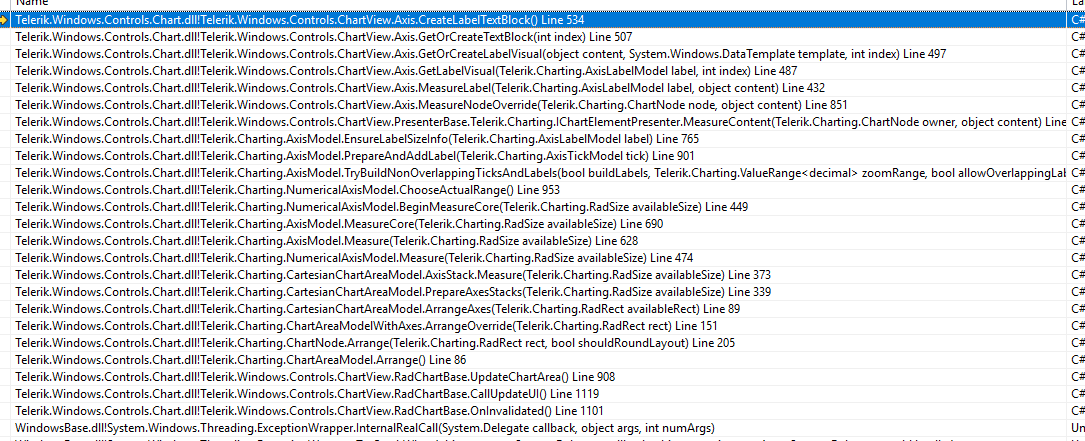Screen dimensions: 1085x441
Task: Select the AxisModel.TryBuildNonOverlappingTicksAndLabels frame
Action: [x=540, y=172]
